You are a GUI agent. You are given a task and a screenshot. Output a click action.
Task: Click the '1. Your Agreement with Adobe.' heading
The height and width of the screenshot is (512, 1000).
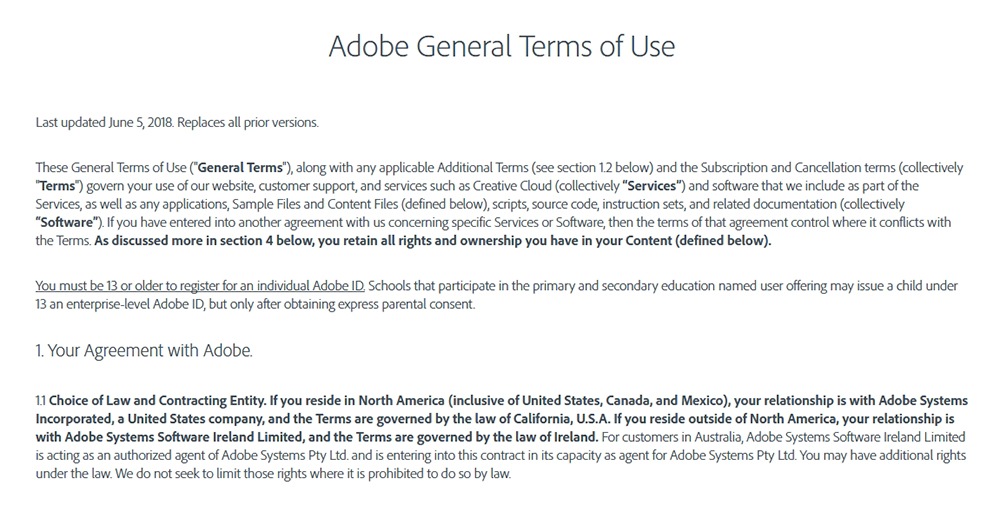coord(144,351)
